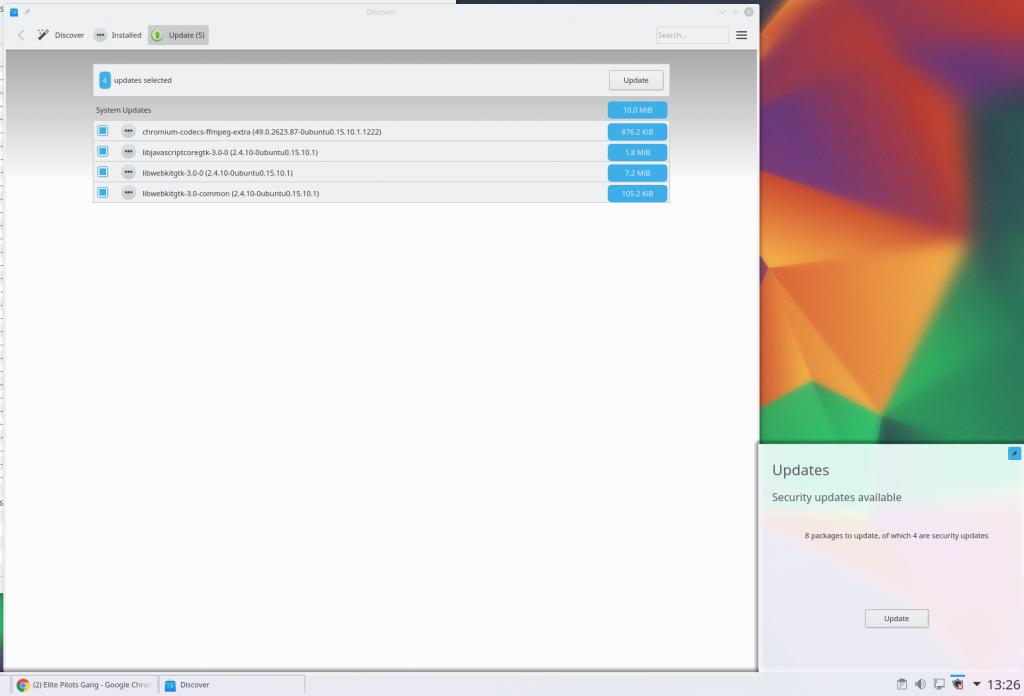Screen dimensions: 1024x696
Task: Click the Discover app icon in title bar
Action: coord(14,12)
